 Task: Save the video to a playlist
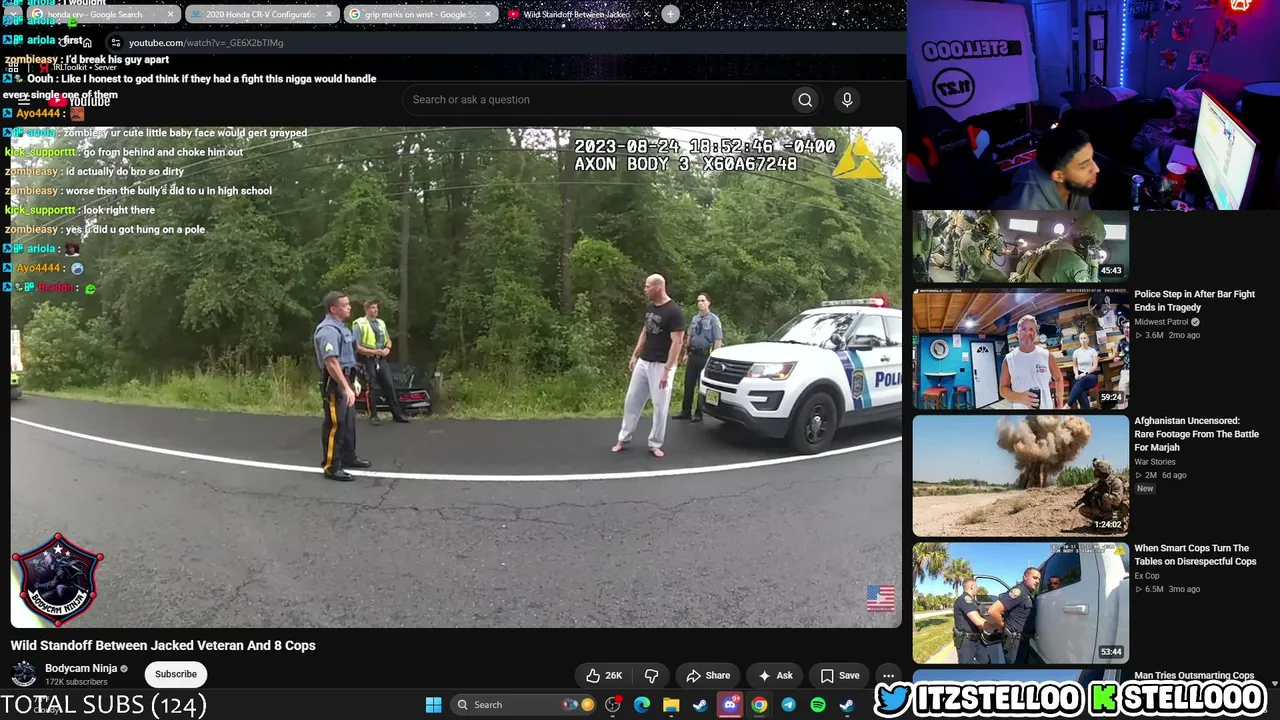pos(840,675)
